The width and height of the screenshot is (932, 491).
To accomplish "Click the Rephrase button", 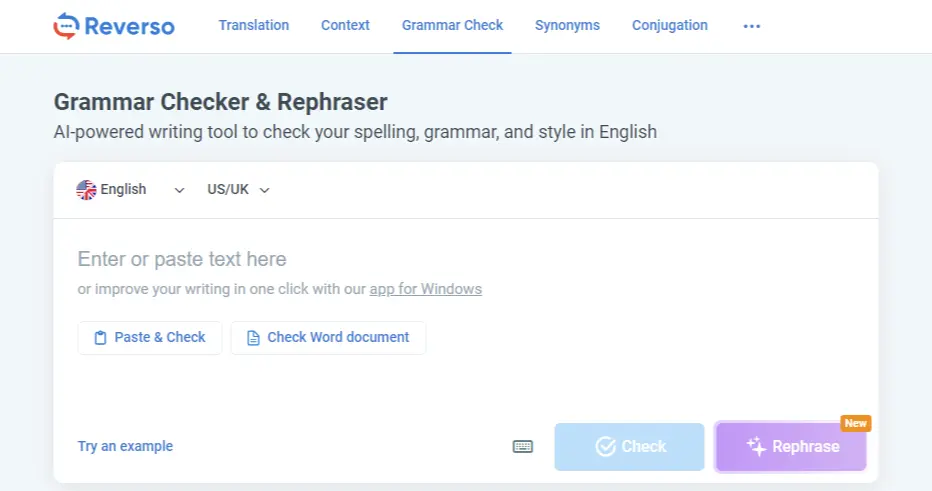I will click(791, 446).
